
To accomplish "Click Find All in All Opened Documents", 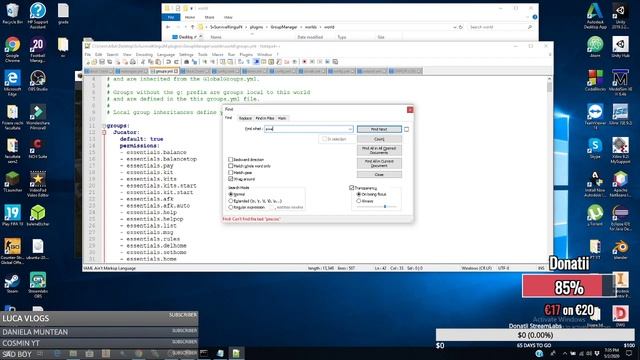I will (379, 150).
